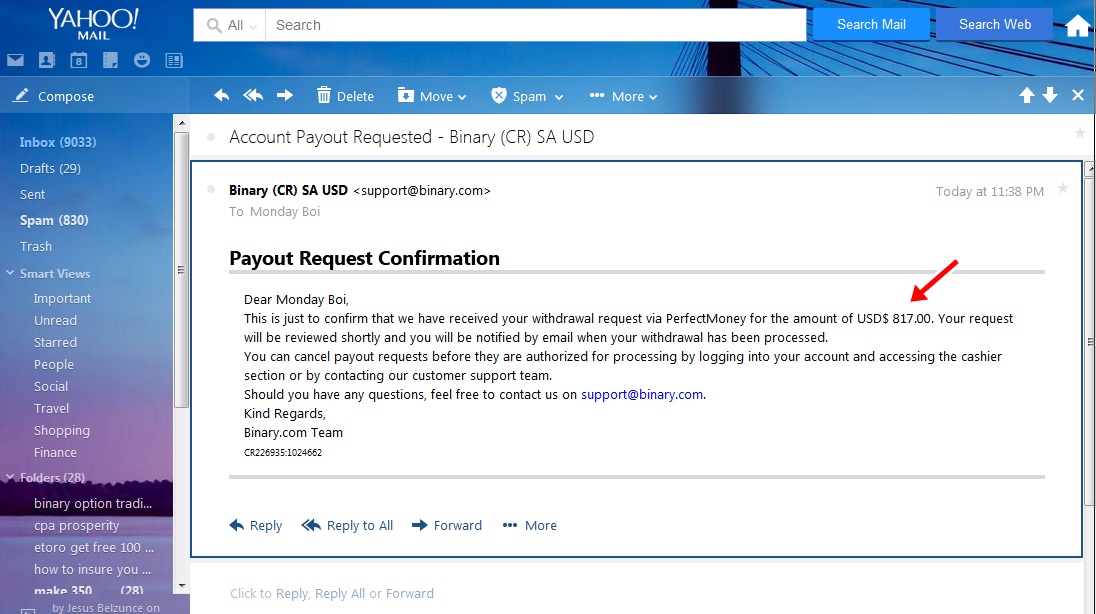Click the Reply arrow in top toolbar
This screenshot has height=614, width=1096.
pyautogui.click(x=222, y=95)
